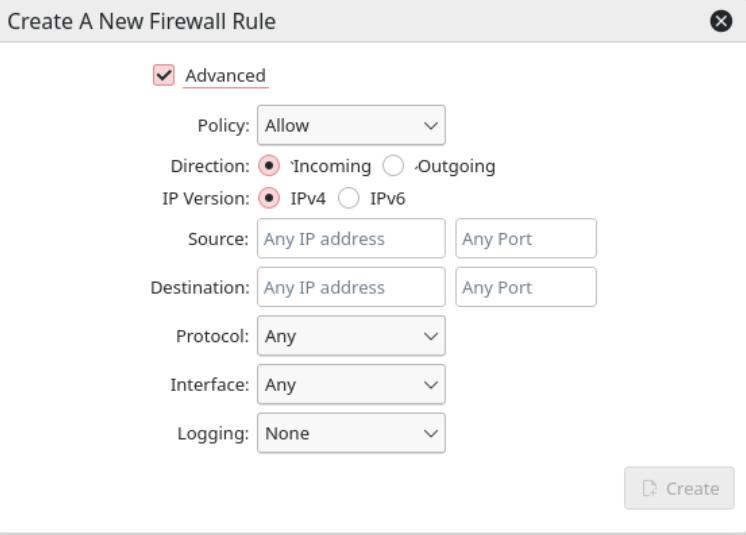
Task: Open the Logging dropdown showing None
Action: tap(351, 433)
